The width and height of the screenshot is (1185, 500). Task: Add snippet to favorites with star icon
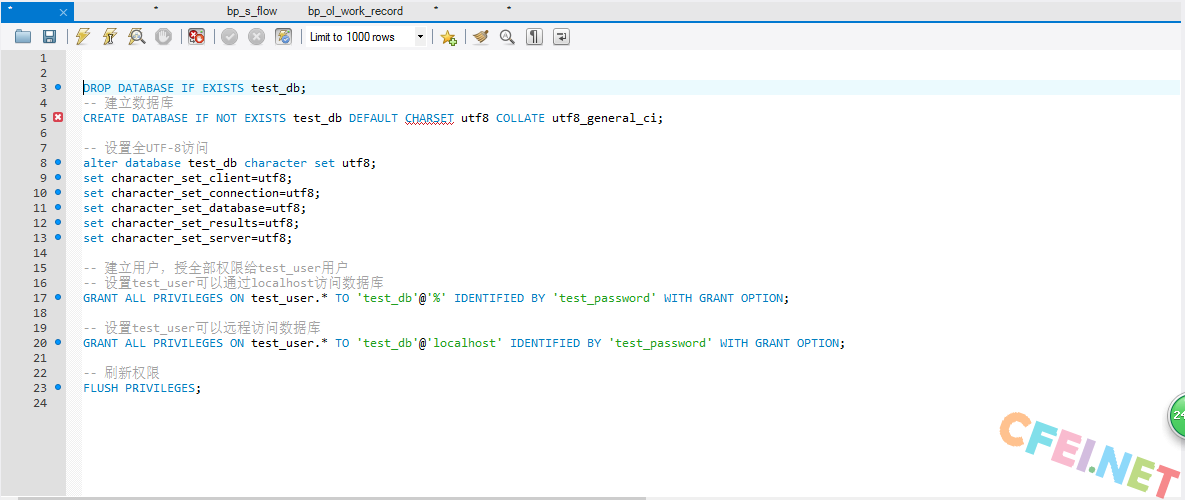(448, 37)
